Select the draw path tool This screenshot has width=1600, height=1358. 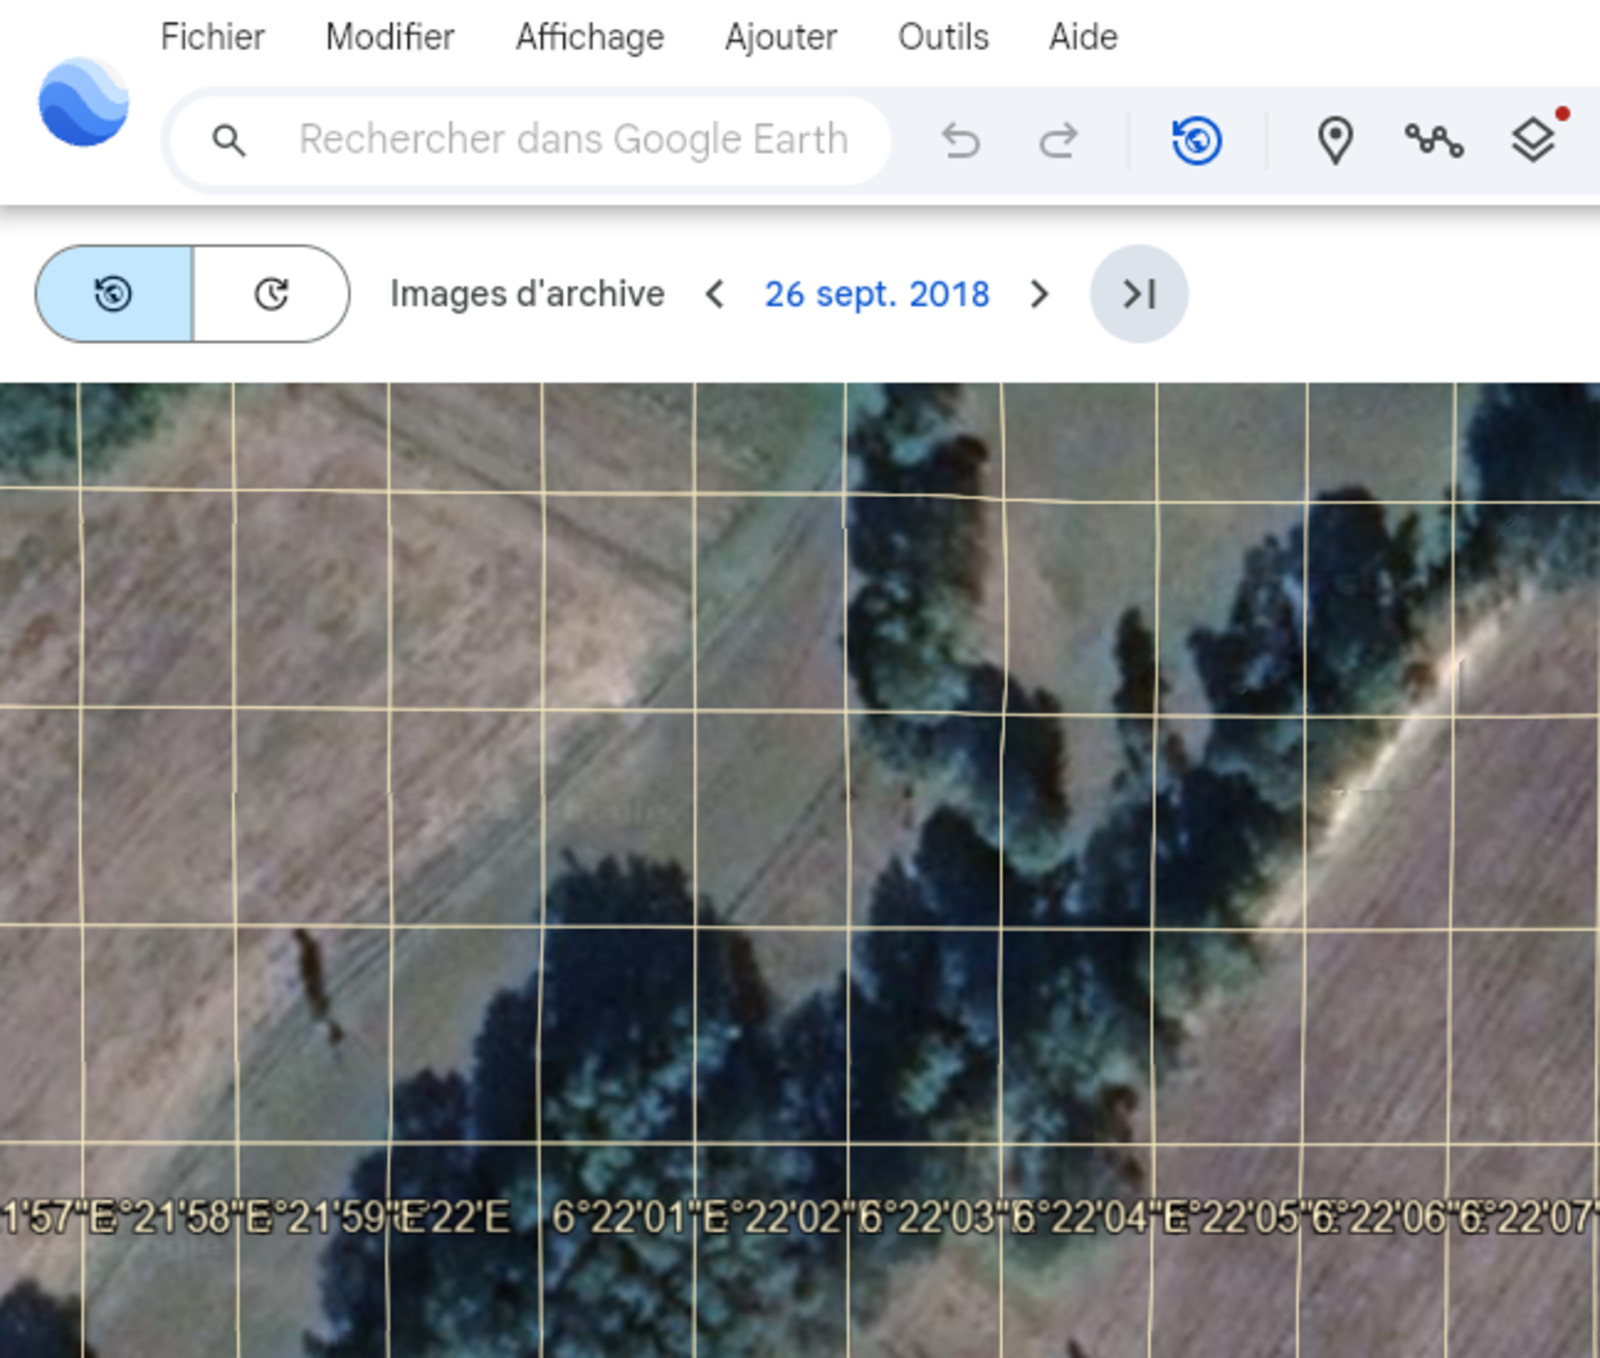(x=1434, y=141)
